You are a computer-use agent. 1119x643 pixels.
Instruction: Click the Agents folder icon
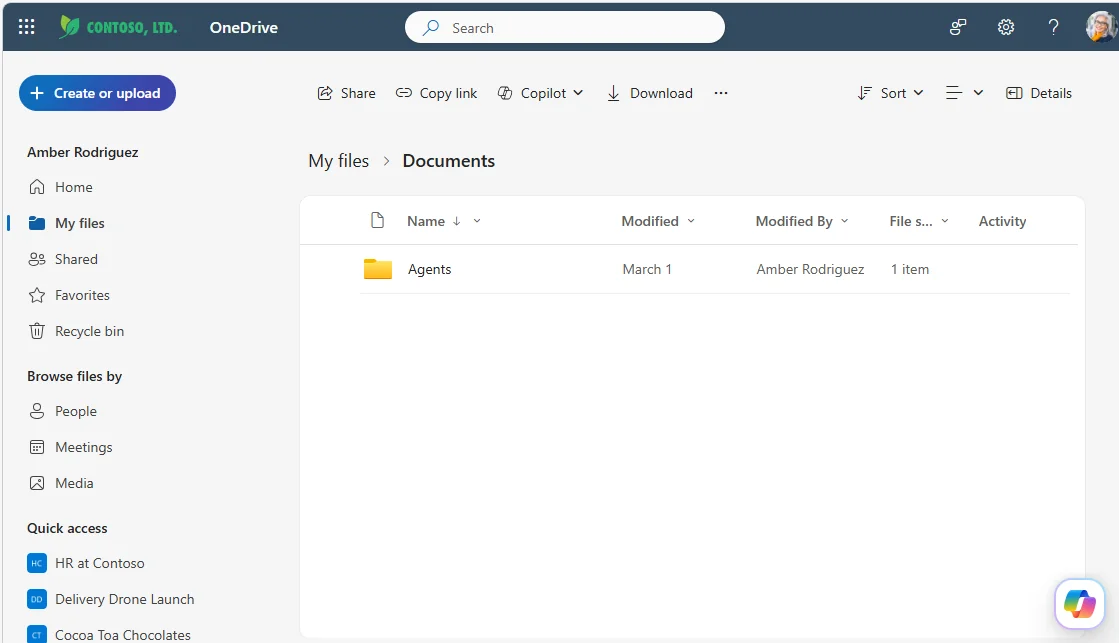tap(378, 269)
